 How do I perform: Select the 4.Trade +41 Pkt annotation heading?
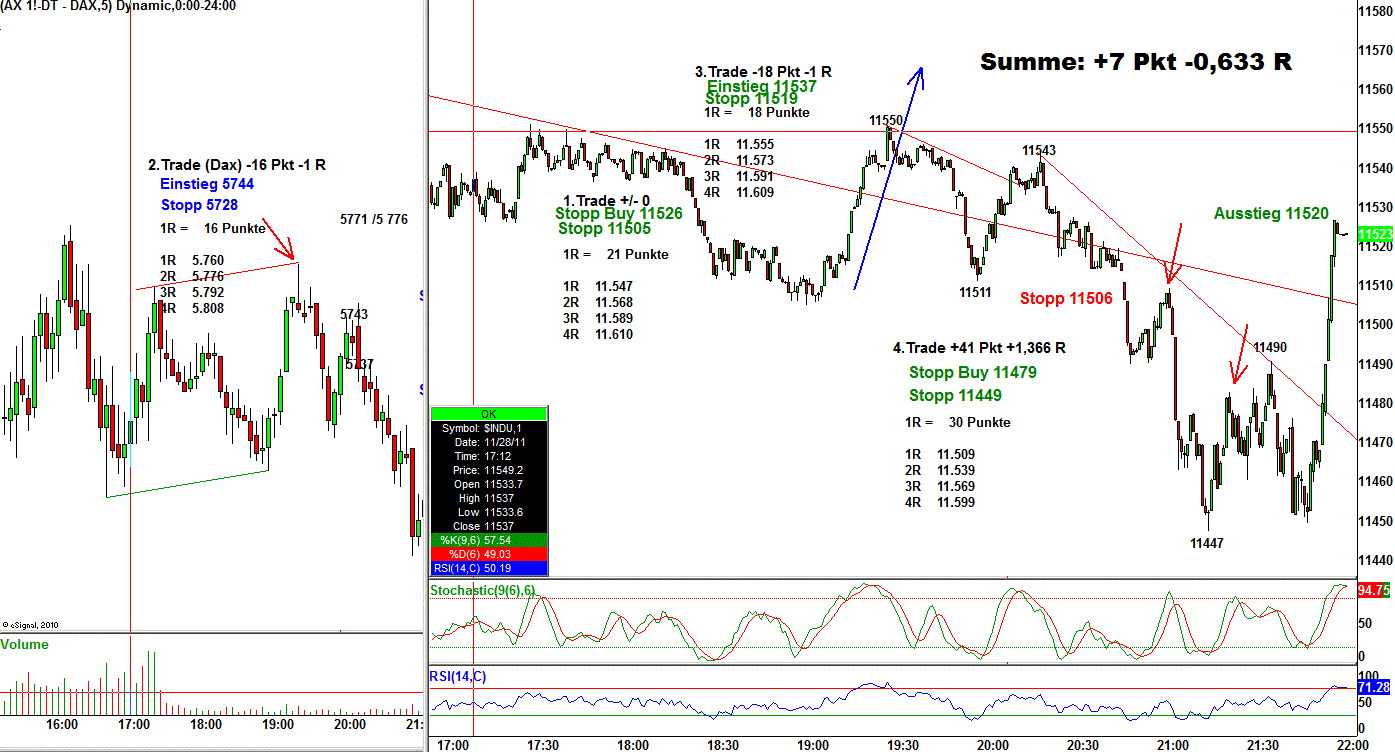pos(978,348)
